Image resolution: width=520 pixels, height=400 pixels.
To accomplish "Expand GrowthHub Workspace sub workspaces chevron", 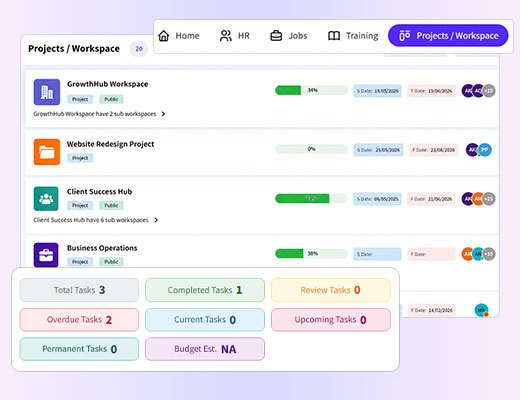I will [x=163, y=114].
